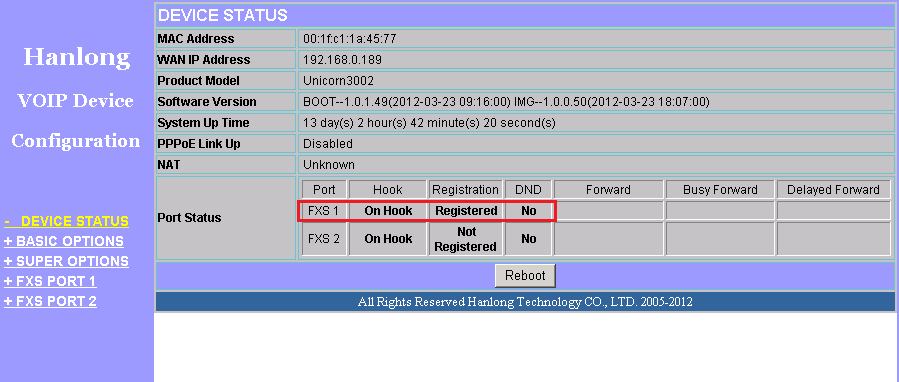Click FXS 1 Registered status cell

pos(466,211)
